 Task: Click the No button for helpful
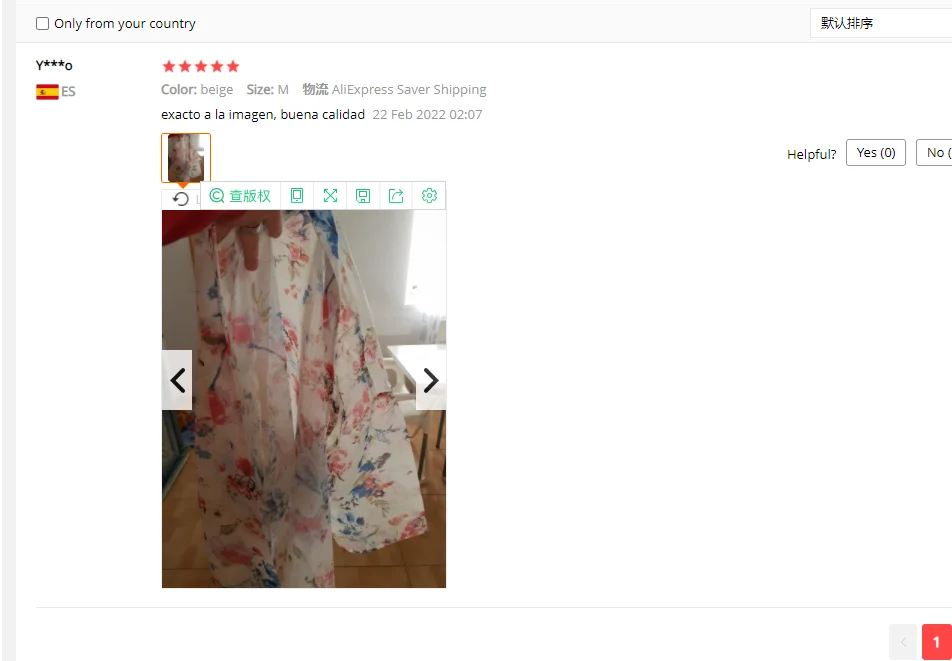(x=935, y=152)
